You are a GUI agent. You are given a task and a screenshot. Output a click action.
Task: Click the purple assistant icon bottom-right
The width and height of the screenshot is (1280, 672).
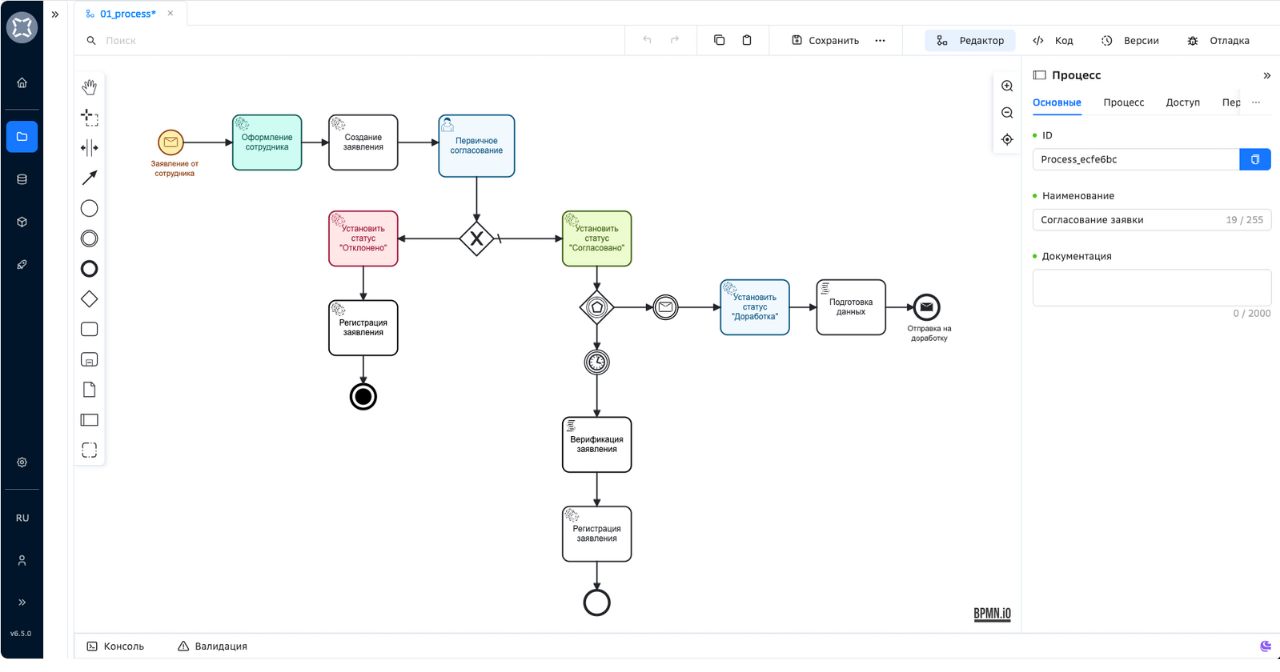pyautogui.click(x=1266, y=646)
